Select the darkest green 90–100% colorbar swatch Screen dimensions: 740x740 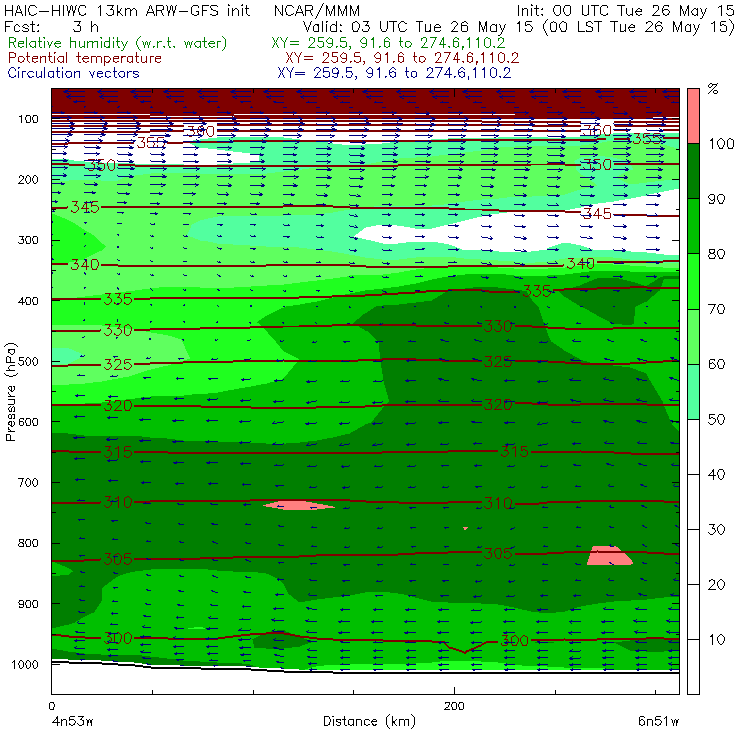tap(693, 171)
